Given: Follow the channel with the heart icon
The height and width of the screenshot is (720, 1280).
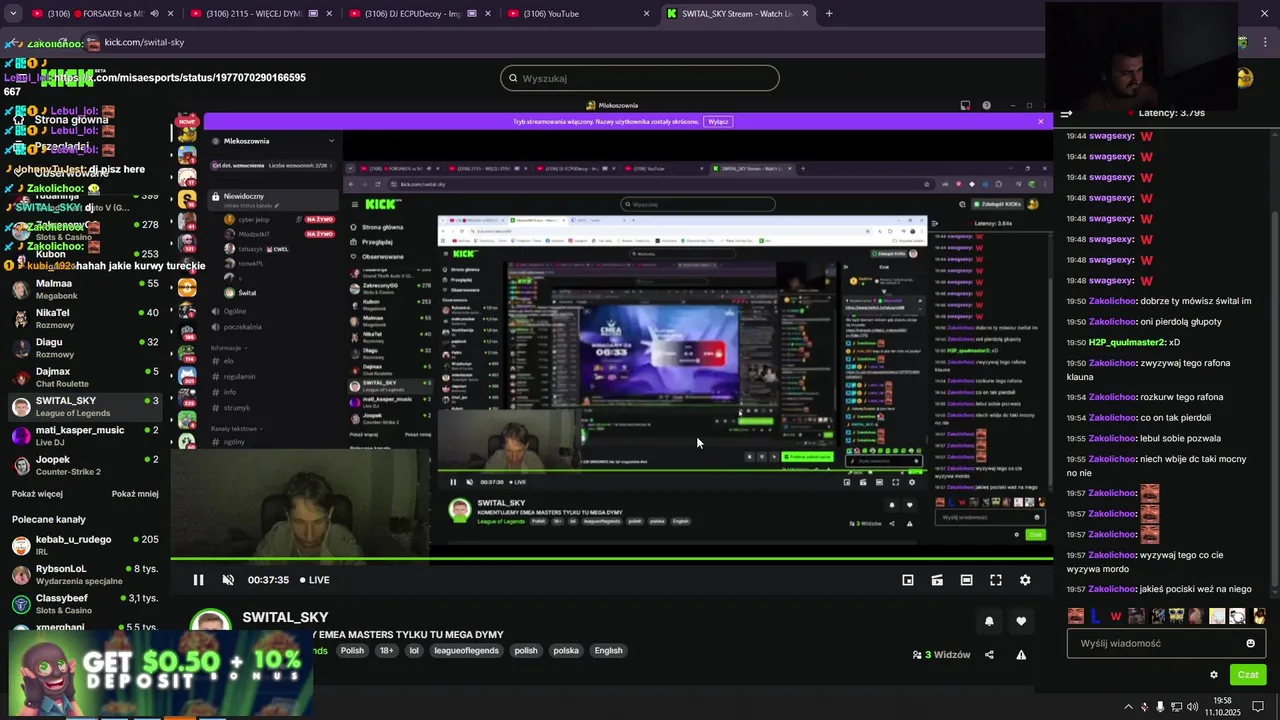Looking at the screenshot, I should pyautogui.click(x=1021, y=621).
